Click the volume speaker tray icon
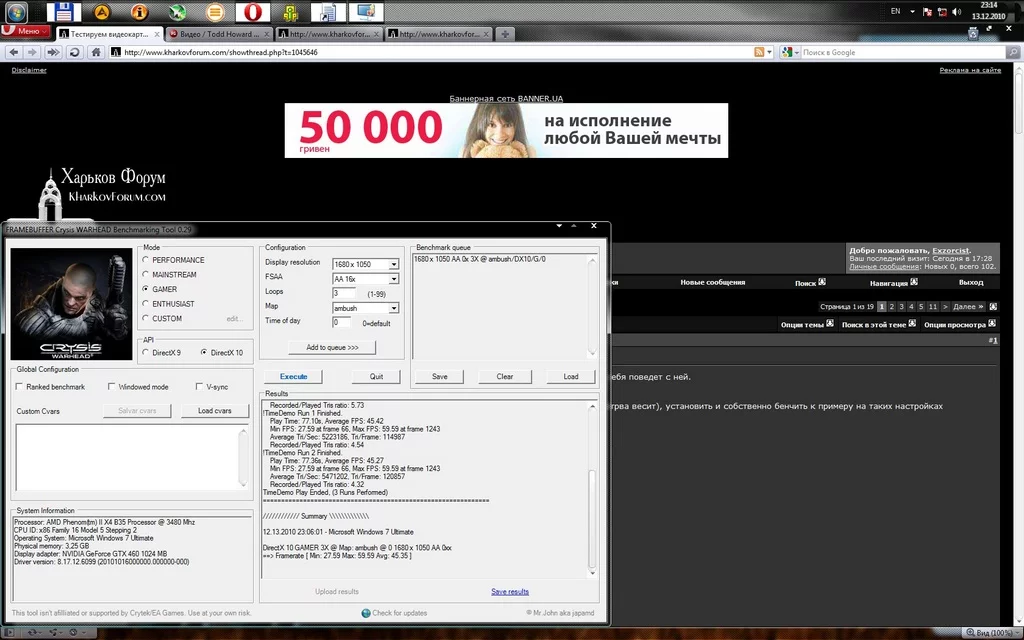This screenshot has height=640, width=1024. click(x=957, y=11)
